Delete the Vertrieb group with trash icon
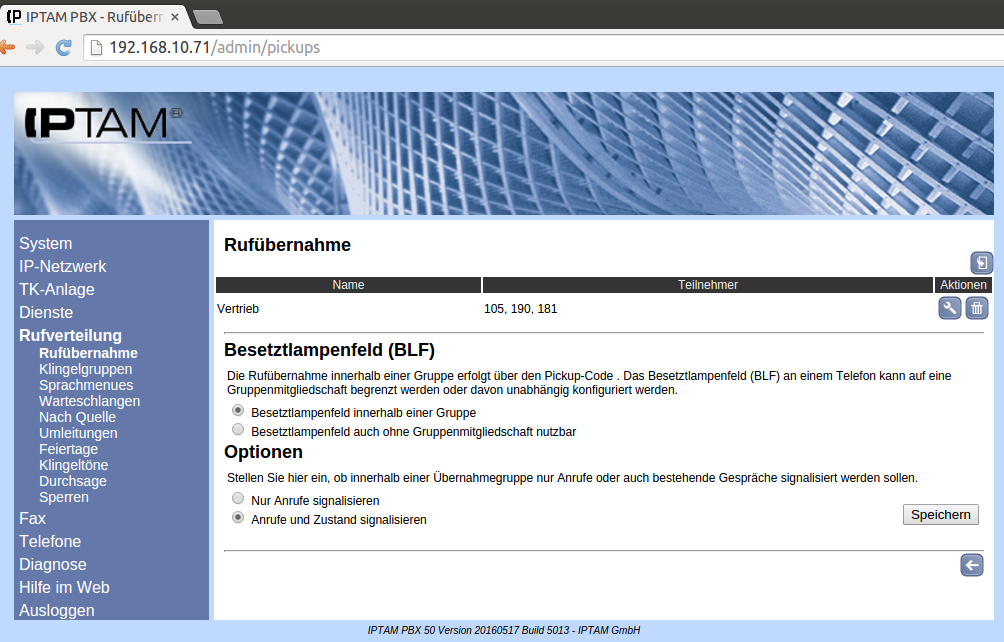 click(x=977, y=309)
